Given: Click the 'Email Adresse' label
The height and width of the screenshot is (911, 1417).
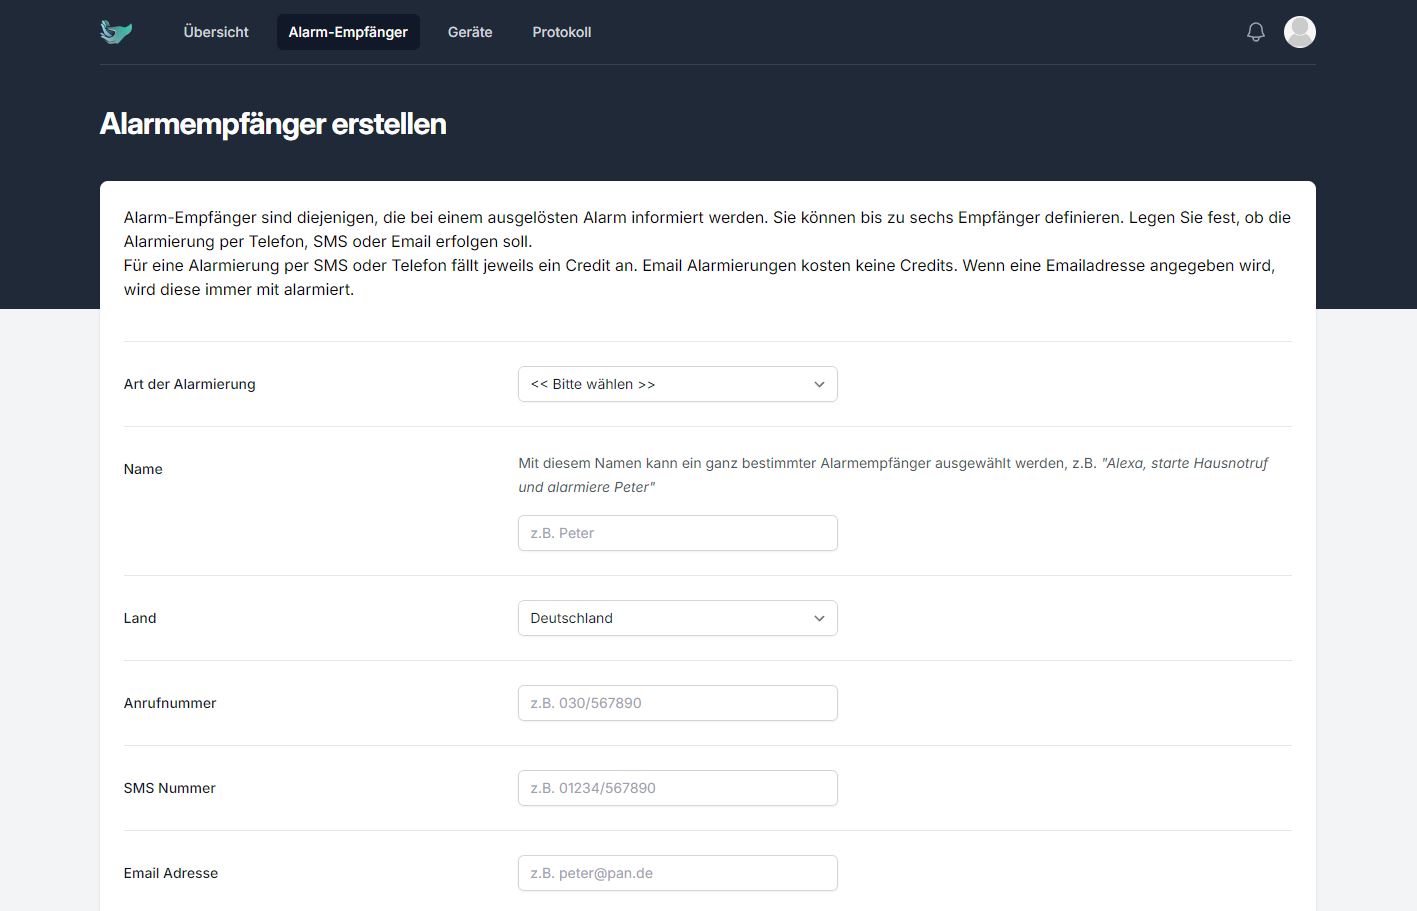Looking at the screenshot, I should coord(171,873).
